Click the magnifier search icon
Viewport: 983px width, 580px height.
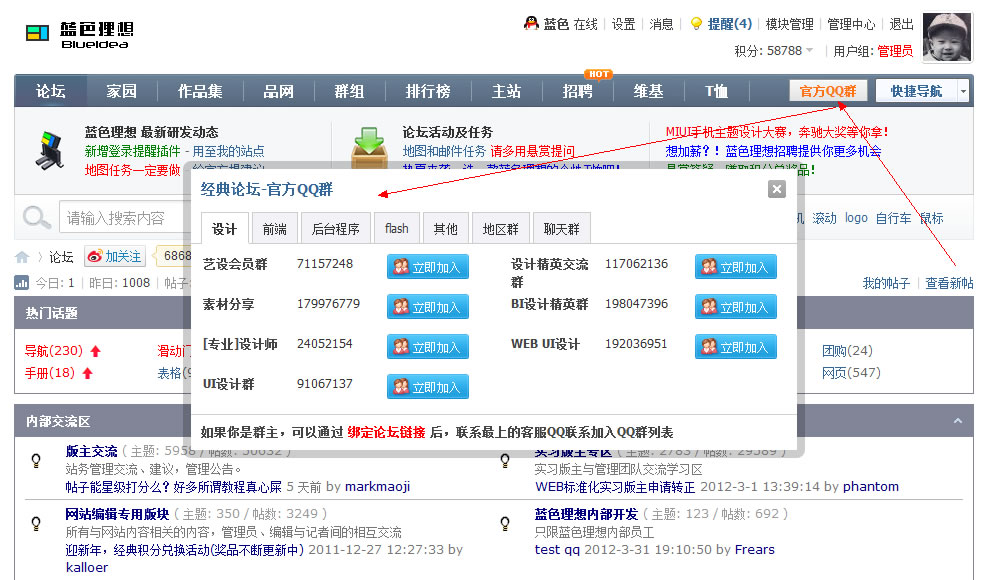[x=36, y=218]
